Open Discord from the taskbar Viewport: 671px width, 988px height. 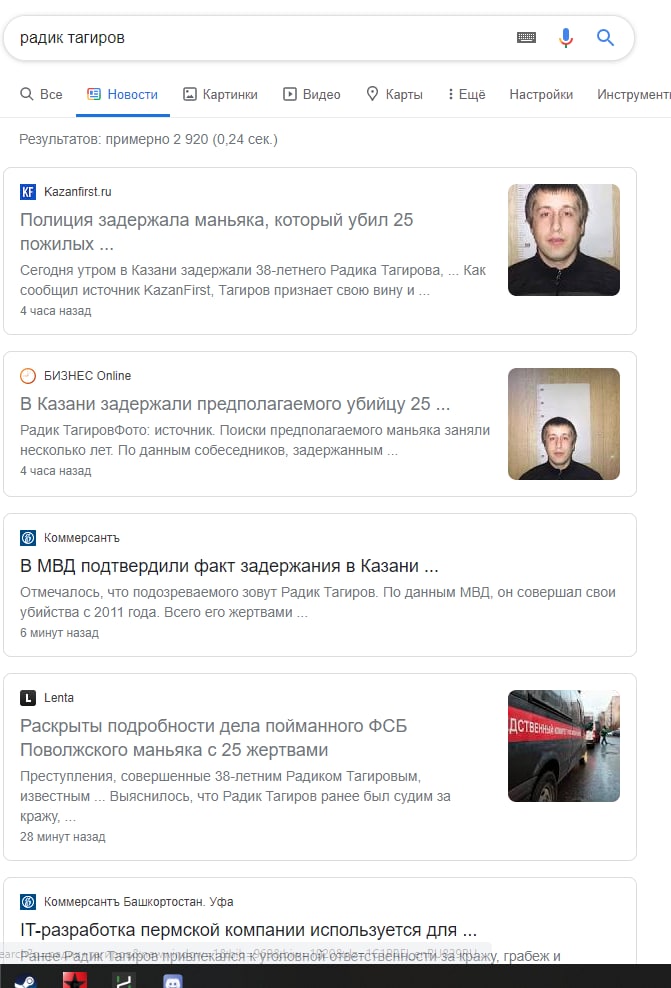click(173, 981)
